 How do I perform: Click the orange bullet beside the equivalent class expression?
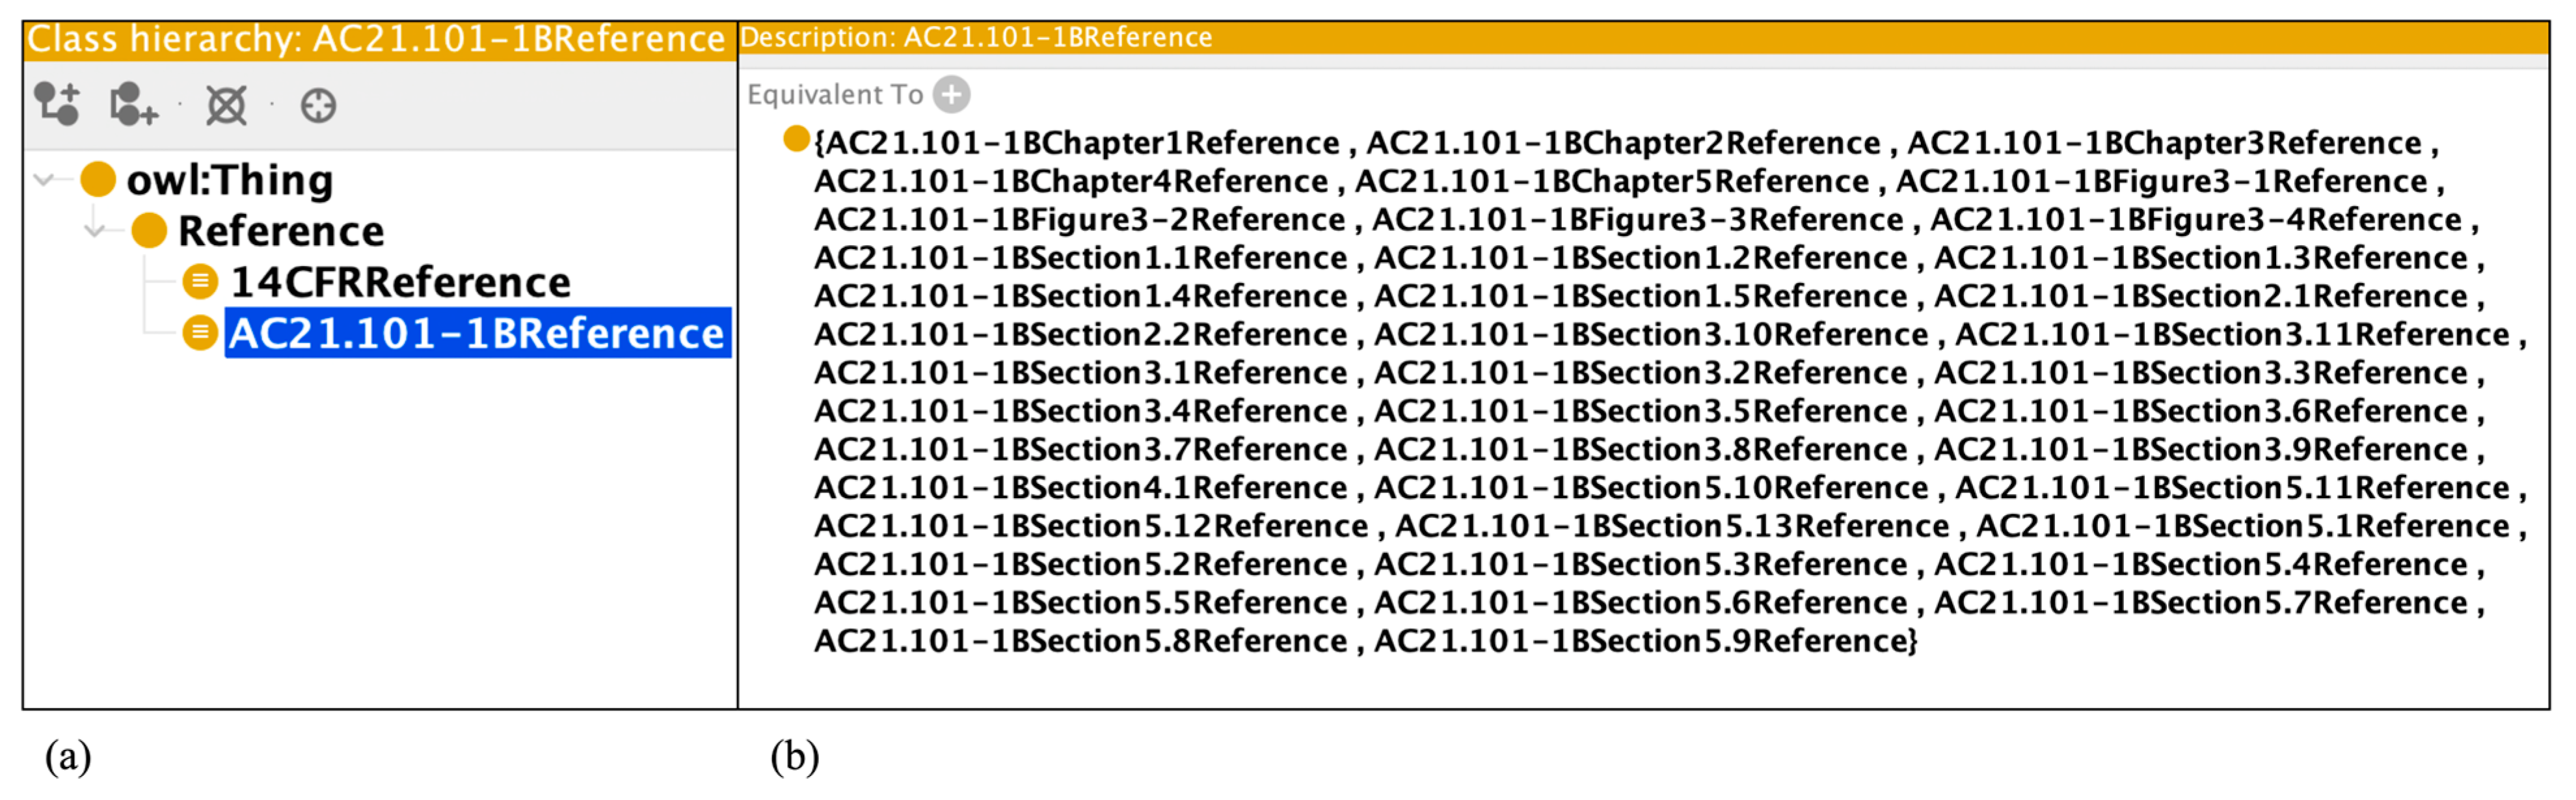pos(796,139)
